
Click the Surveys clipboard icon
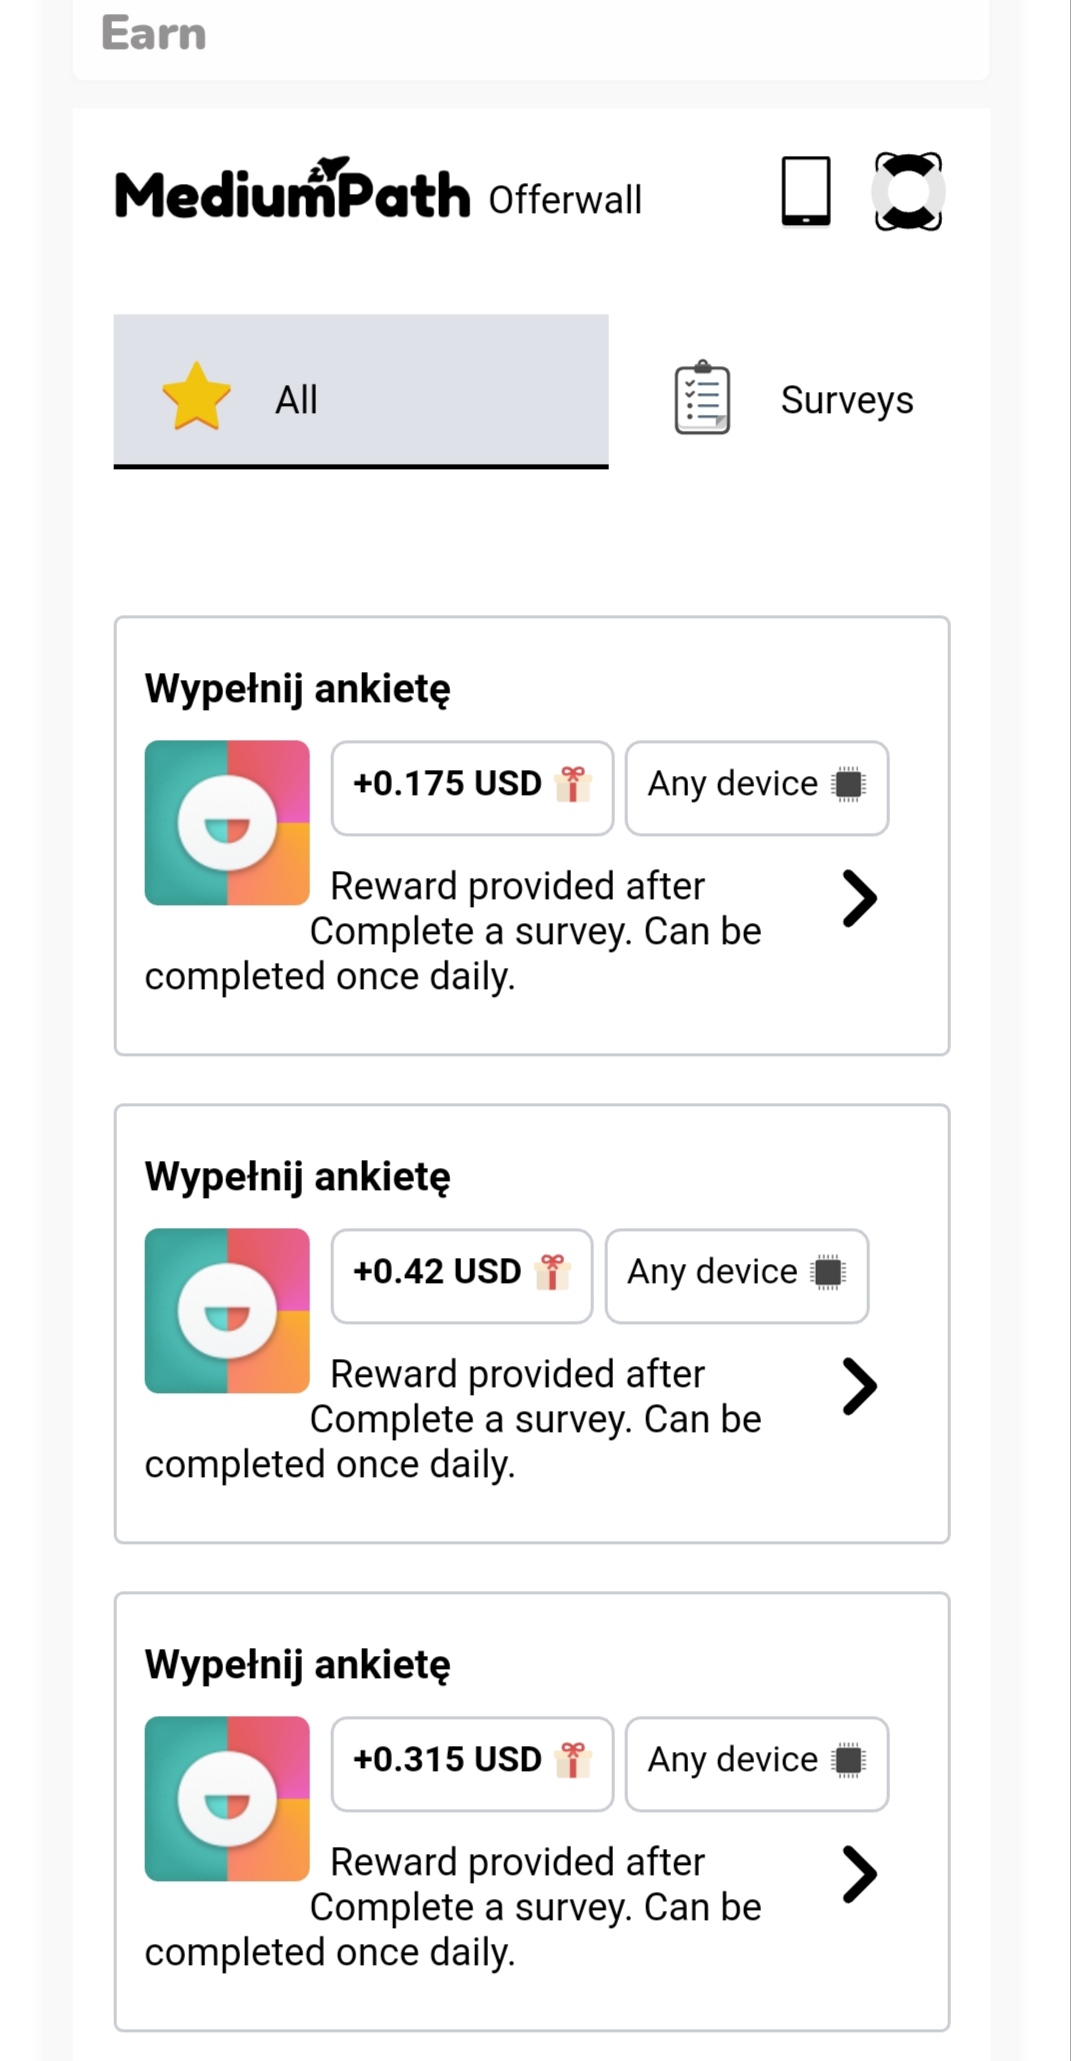point(702,398)
